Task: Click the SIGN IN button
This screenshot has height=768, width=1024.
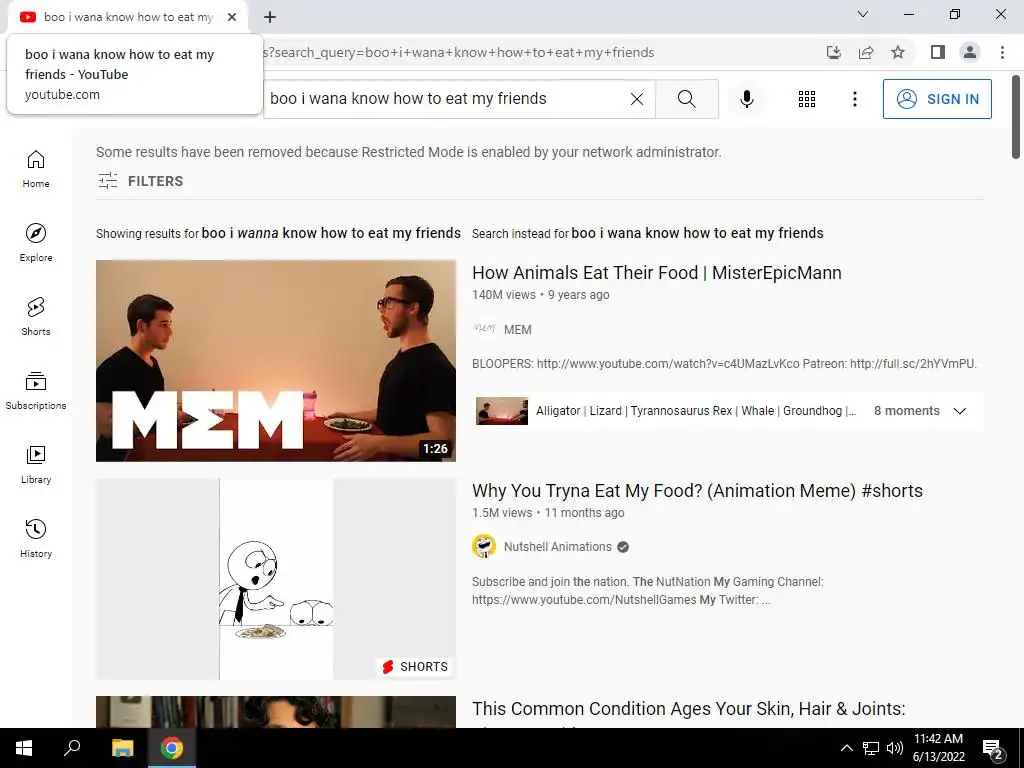Action: (x=937, y=99)
